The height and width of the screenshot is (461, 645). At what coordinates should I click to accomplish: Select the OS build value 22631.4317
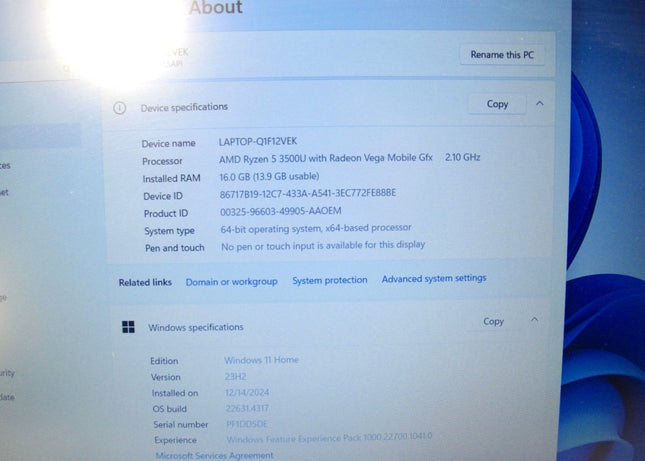247,408
